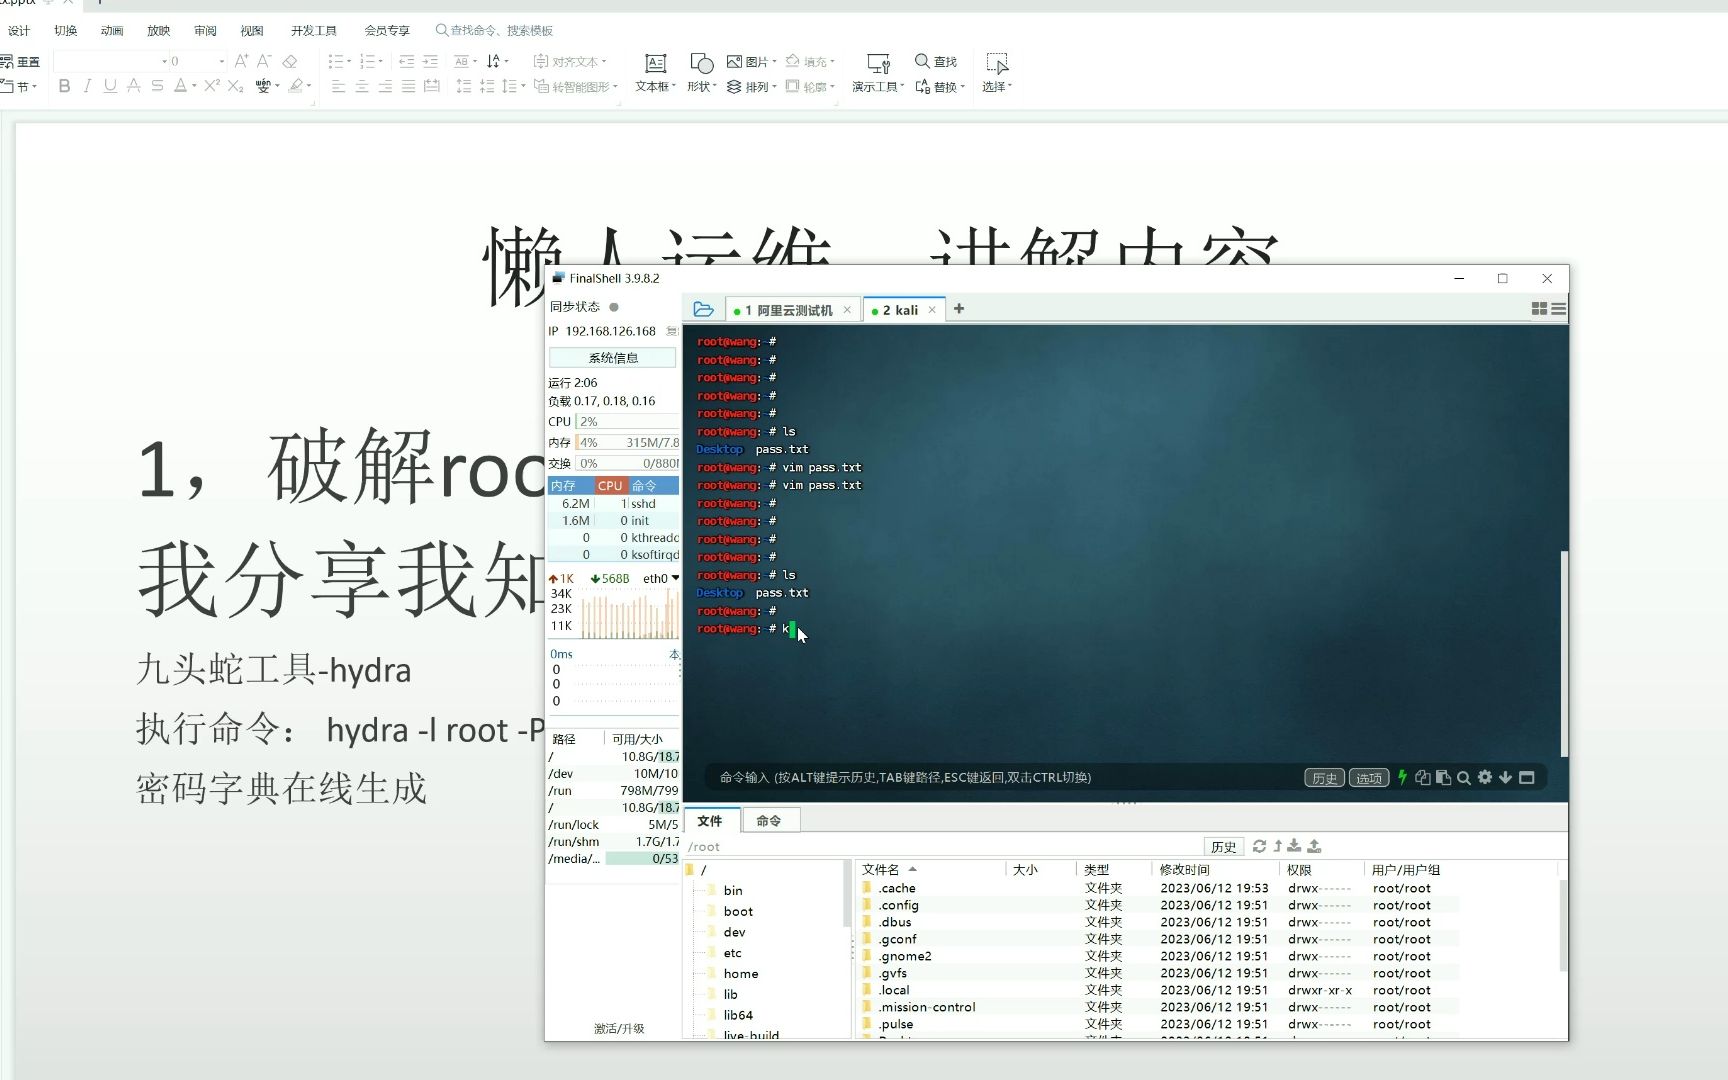Screen dimensions: 1728x1080
Task: Search terminal output with the magnifier icon
Action: tap(1464, 777)
